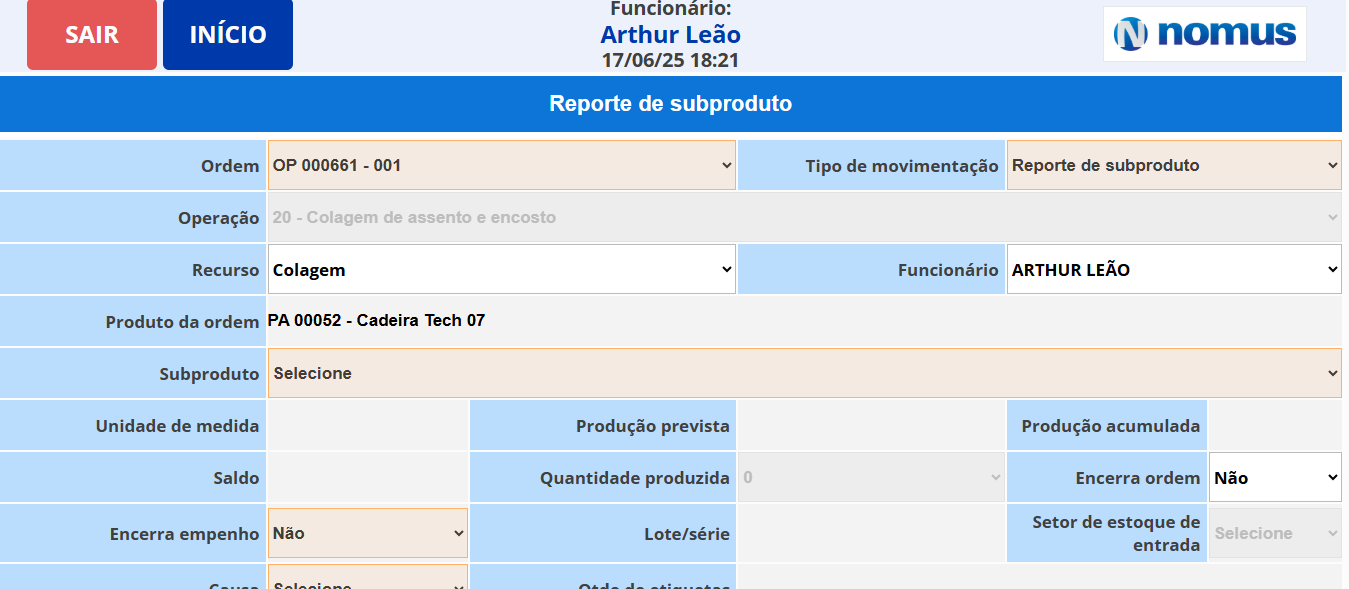Expand the Tipo de movimentação dropdown
This screenshot has height=589, width=1349.
[x=1174, y=165]
